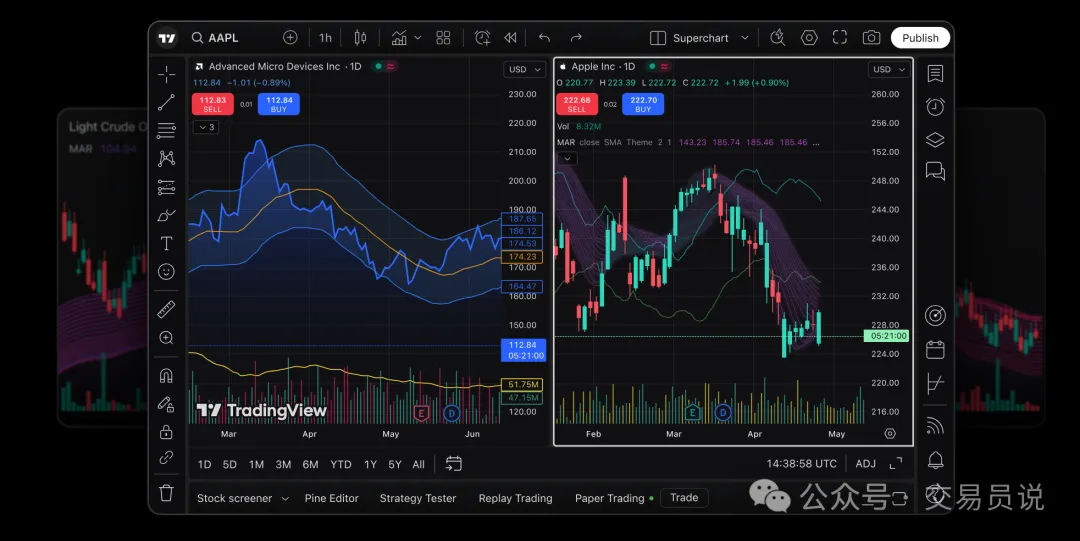The height and width of the screenshot is (541, 1080).
Task: Click the market status green dot on AMD chart
Action: 378,66
